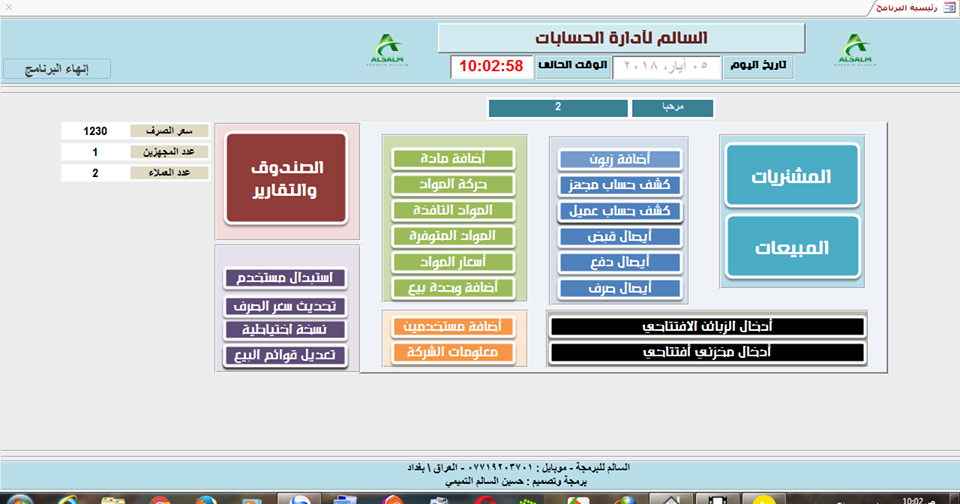Create a نسخة احتياطية backup
Screen dimensions: 960x504
pos(285,329)
